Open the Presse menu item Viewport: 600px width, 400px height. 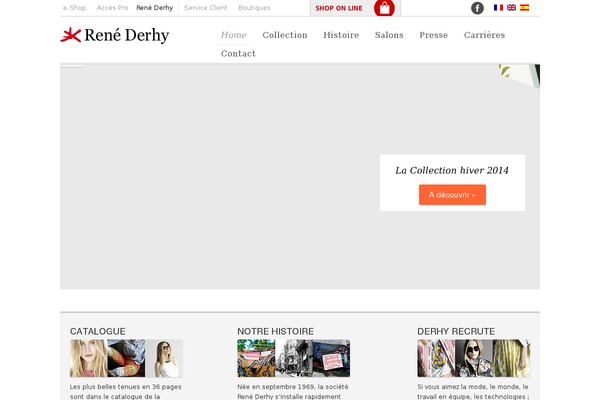click(x=433, y=35)
